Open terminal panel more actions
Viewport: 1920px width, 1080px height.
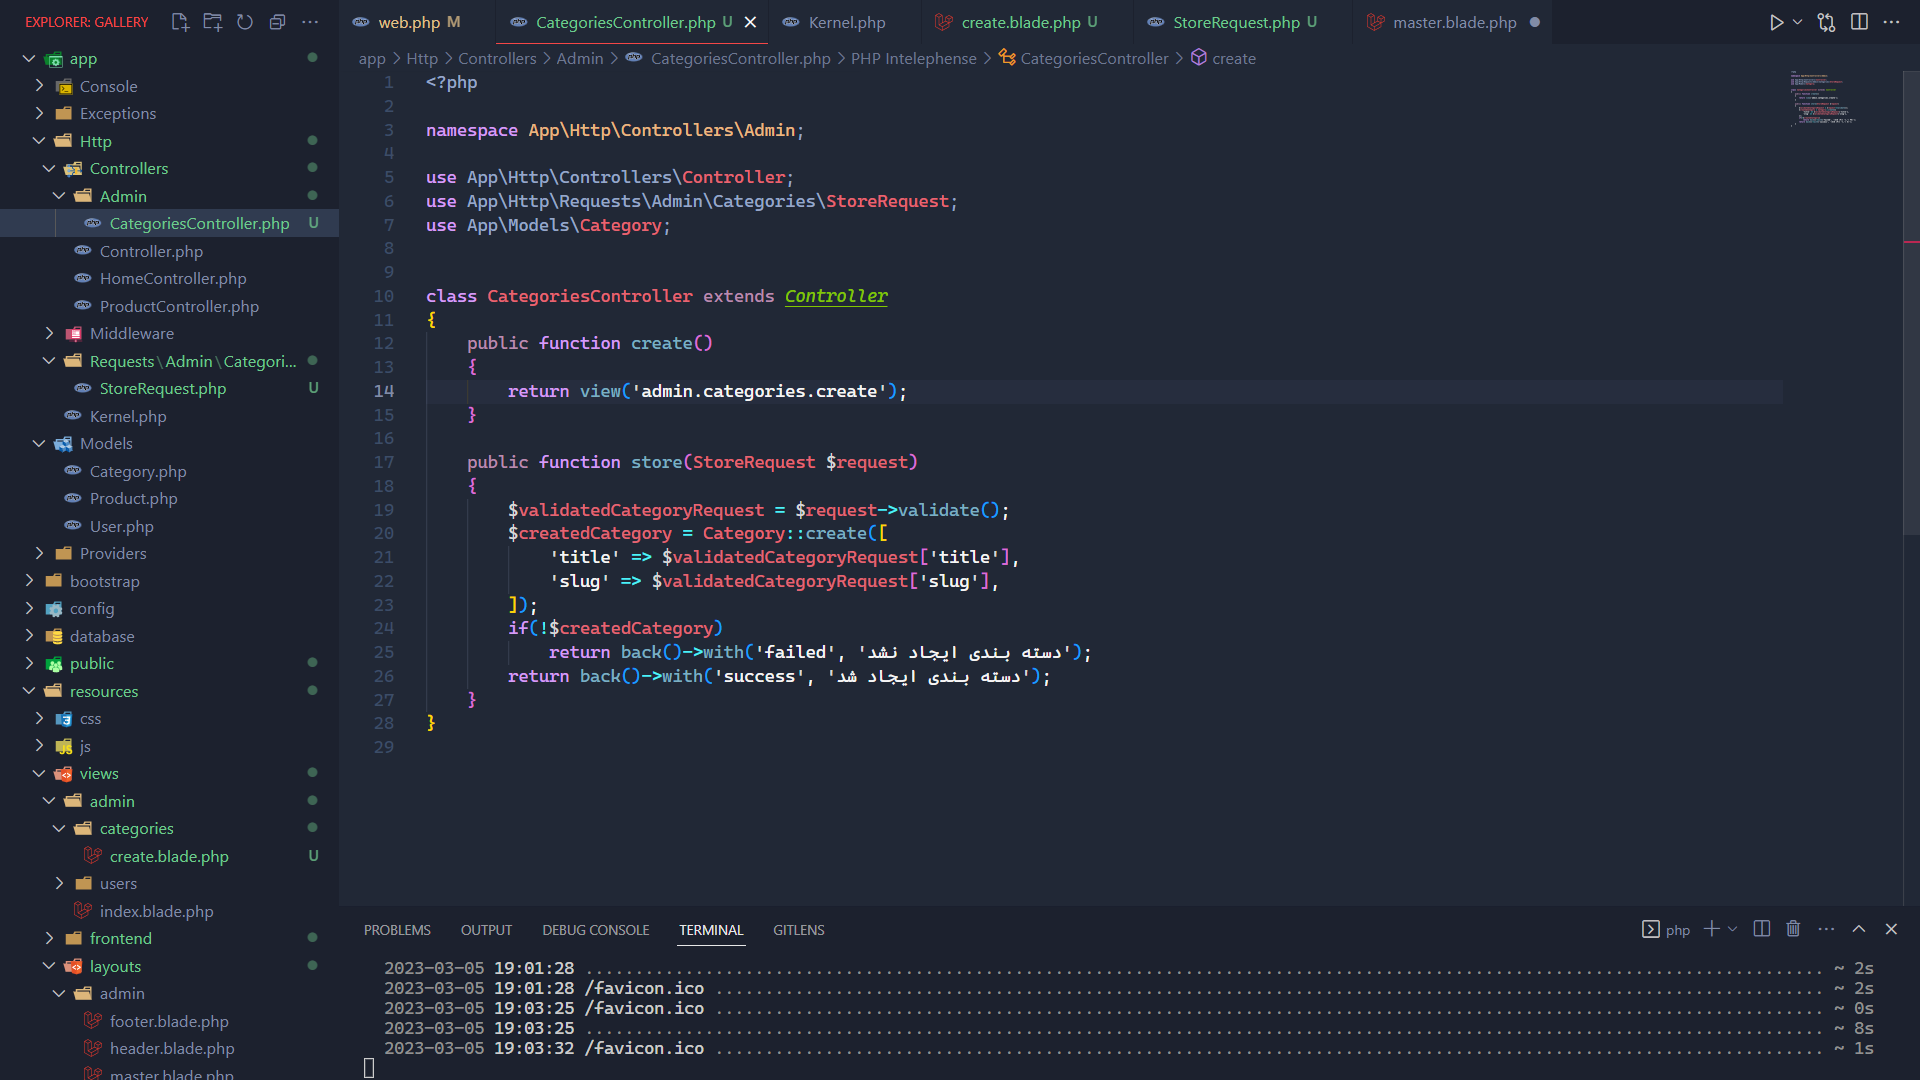[x=1826, y=929]
